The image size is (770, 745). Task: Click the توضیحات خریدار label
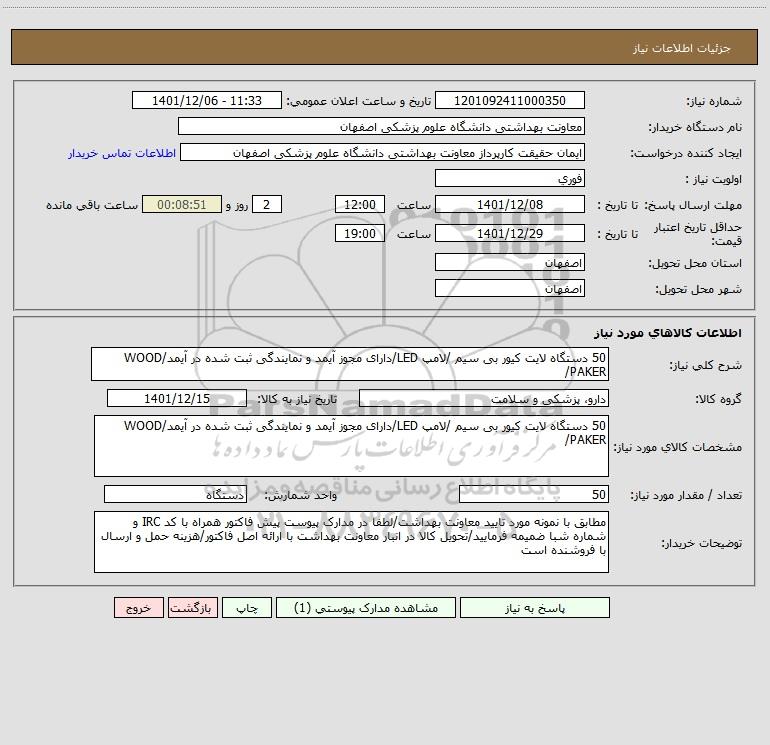tap(702, 543)
